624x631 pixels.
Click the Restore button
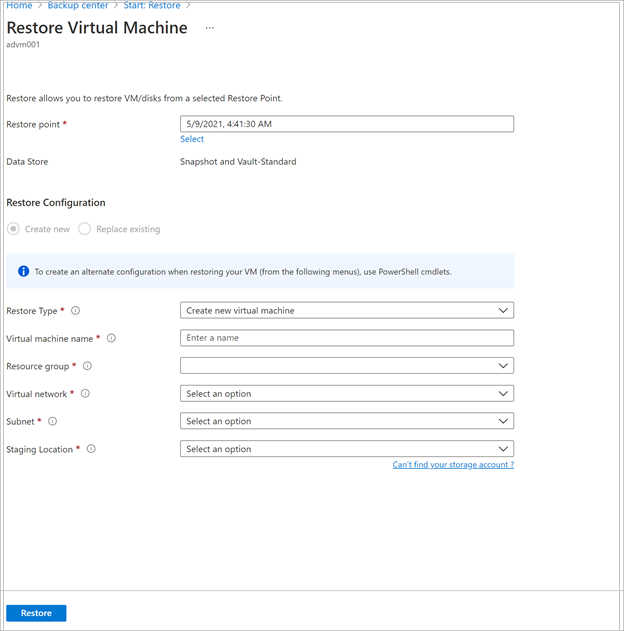36,613
